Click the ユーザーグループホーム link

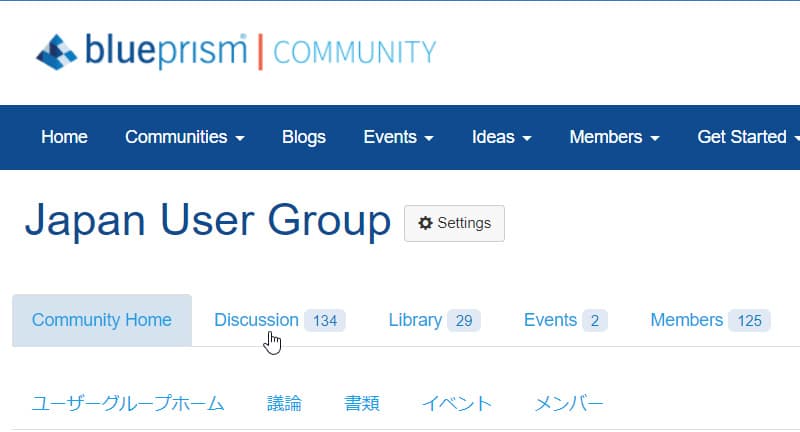click(x=128, y=403)
